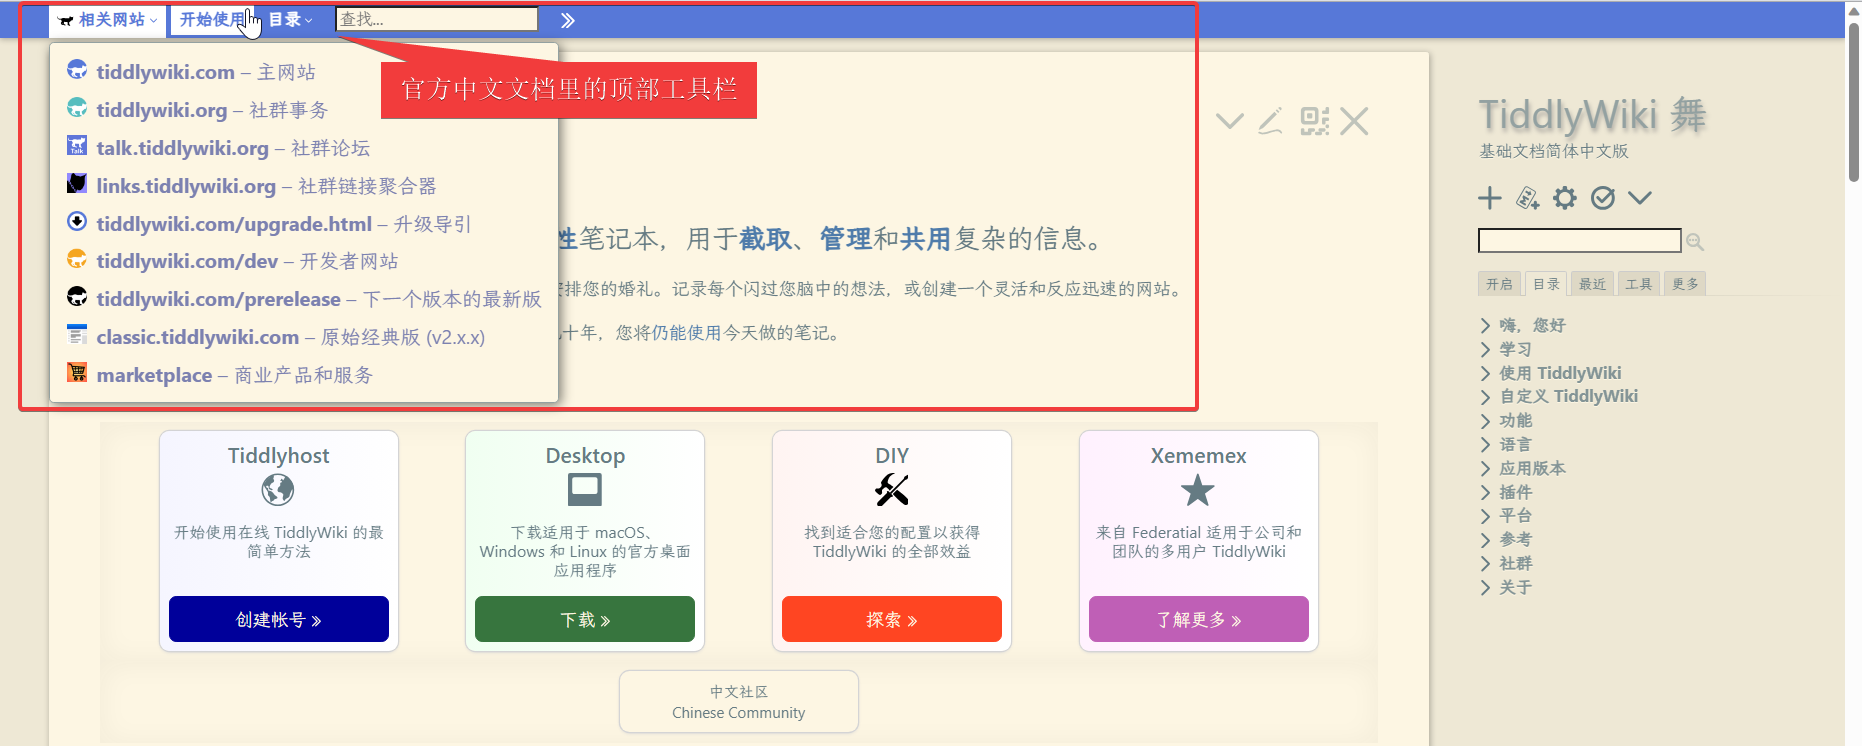The width and height of the screenshot is (1862, 746).
Task: Click the marketplace shopping cart icon
Action: click(77, 372)
